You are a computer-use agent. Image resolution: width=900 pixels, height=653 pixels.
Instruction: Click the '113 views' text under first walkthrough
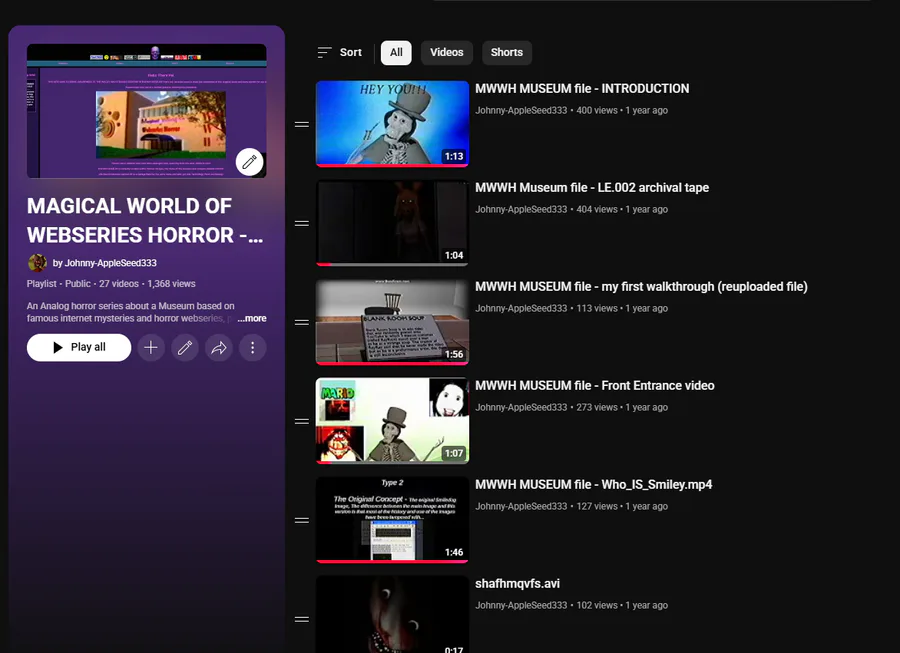click(x=597, y=308)
